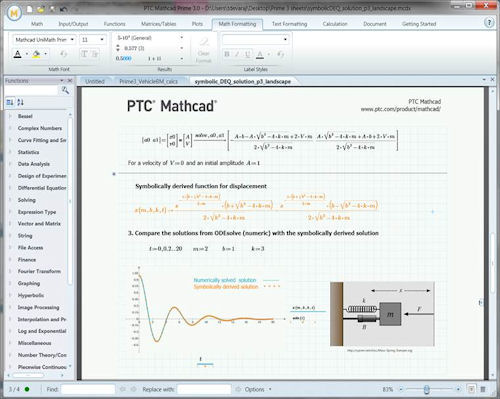Open the Document ribbon tab
This screenshot has height=399, width=500.
pos(375,24)
